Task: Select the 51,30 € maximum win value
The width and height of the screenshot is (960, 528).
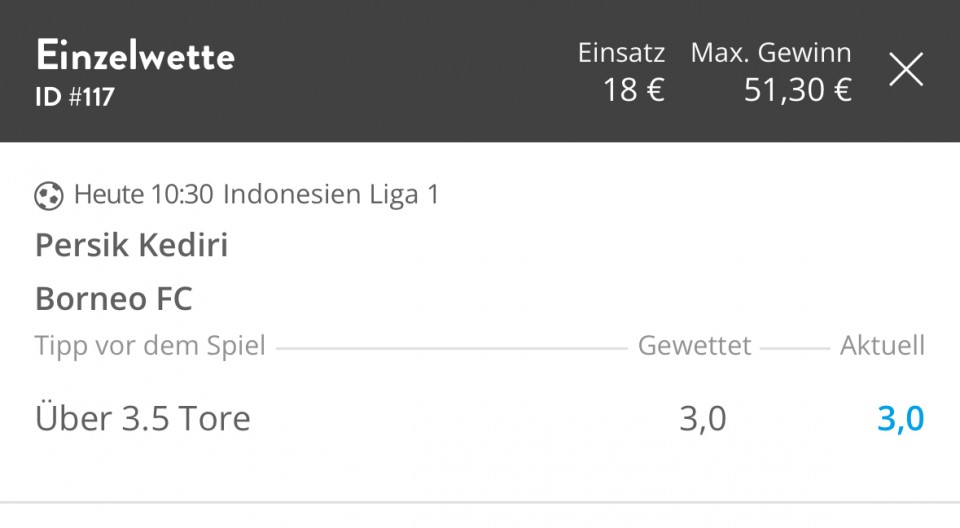Action: (798, 90)
